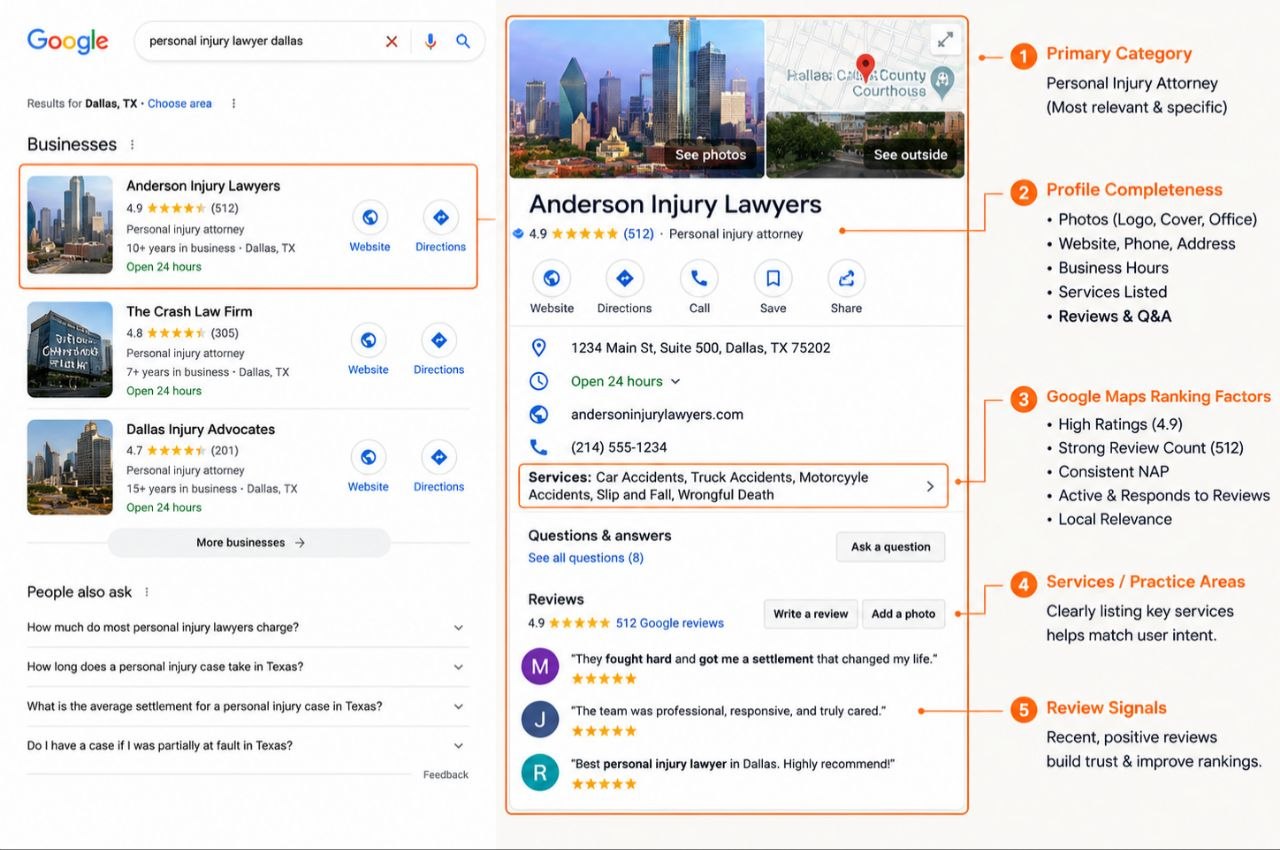Click the map pin address icon

pos(539,348)
